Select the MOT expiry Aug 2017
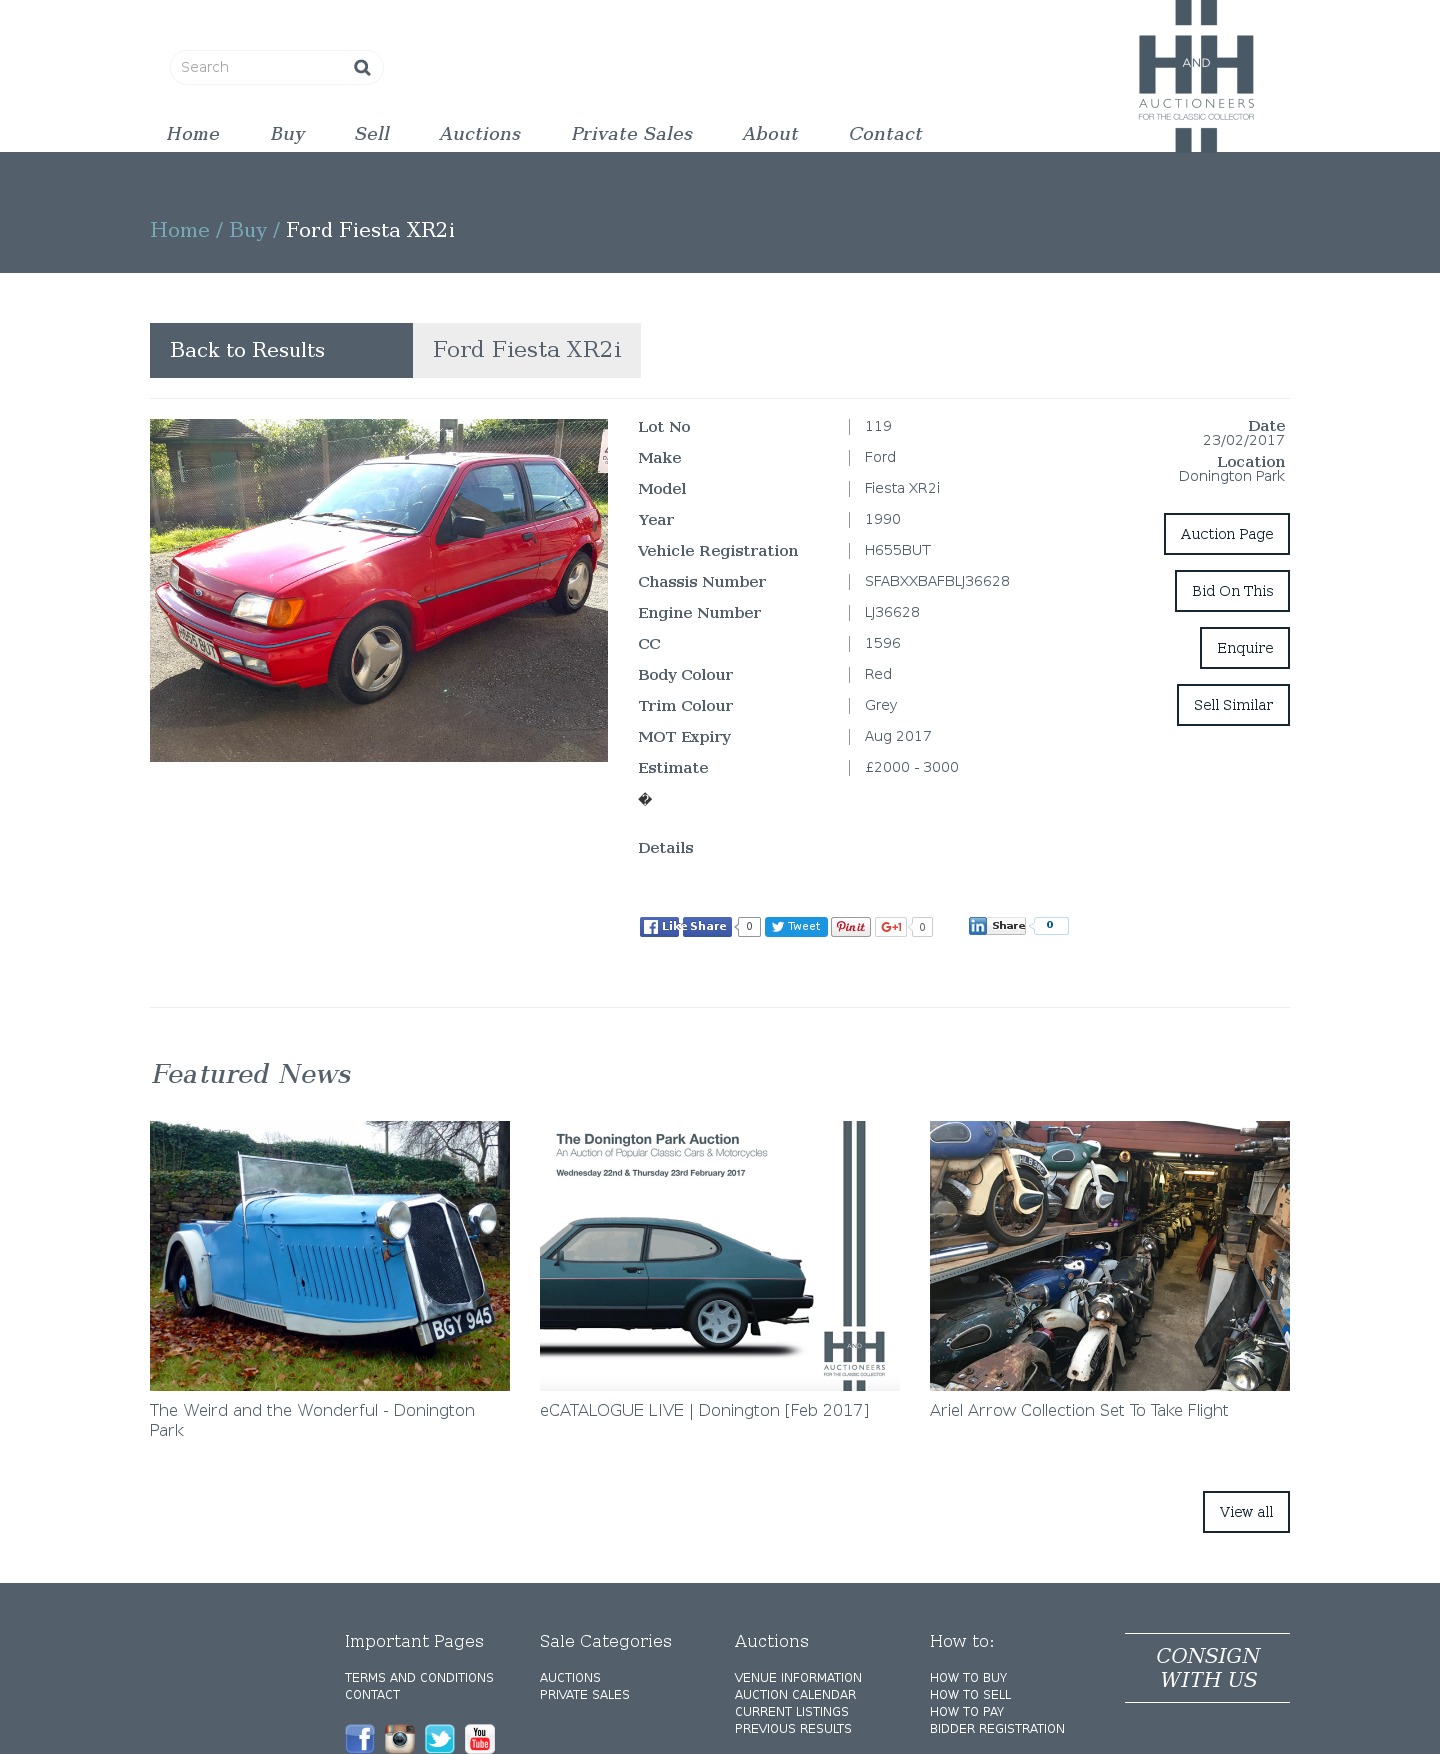Image resolution: width=1440 pixels, height=1754 pixels. (x=898, y=736)
